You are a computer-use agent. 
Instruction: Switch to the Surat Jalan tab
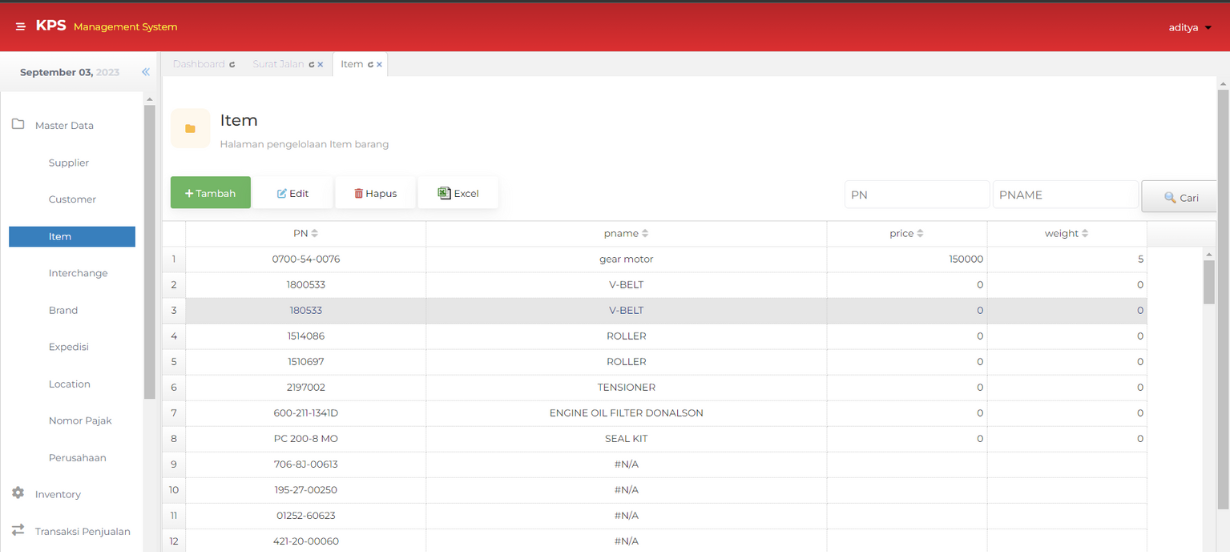pyautogui.click(x=277, y=64)
